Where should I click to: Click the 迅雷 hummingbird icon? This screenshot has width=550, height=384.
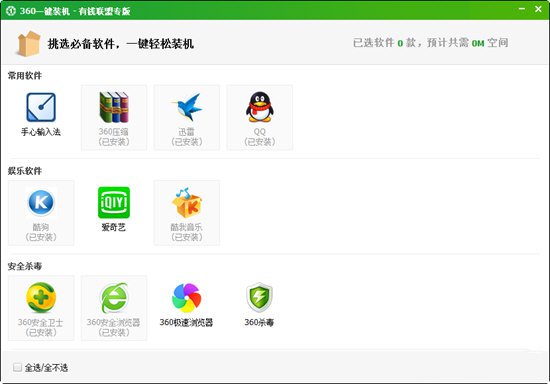pyautogui.click(x=187, y=107)
